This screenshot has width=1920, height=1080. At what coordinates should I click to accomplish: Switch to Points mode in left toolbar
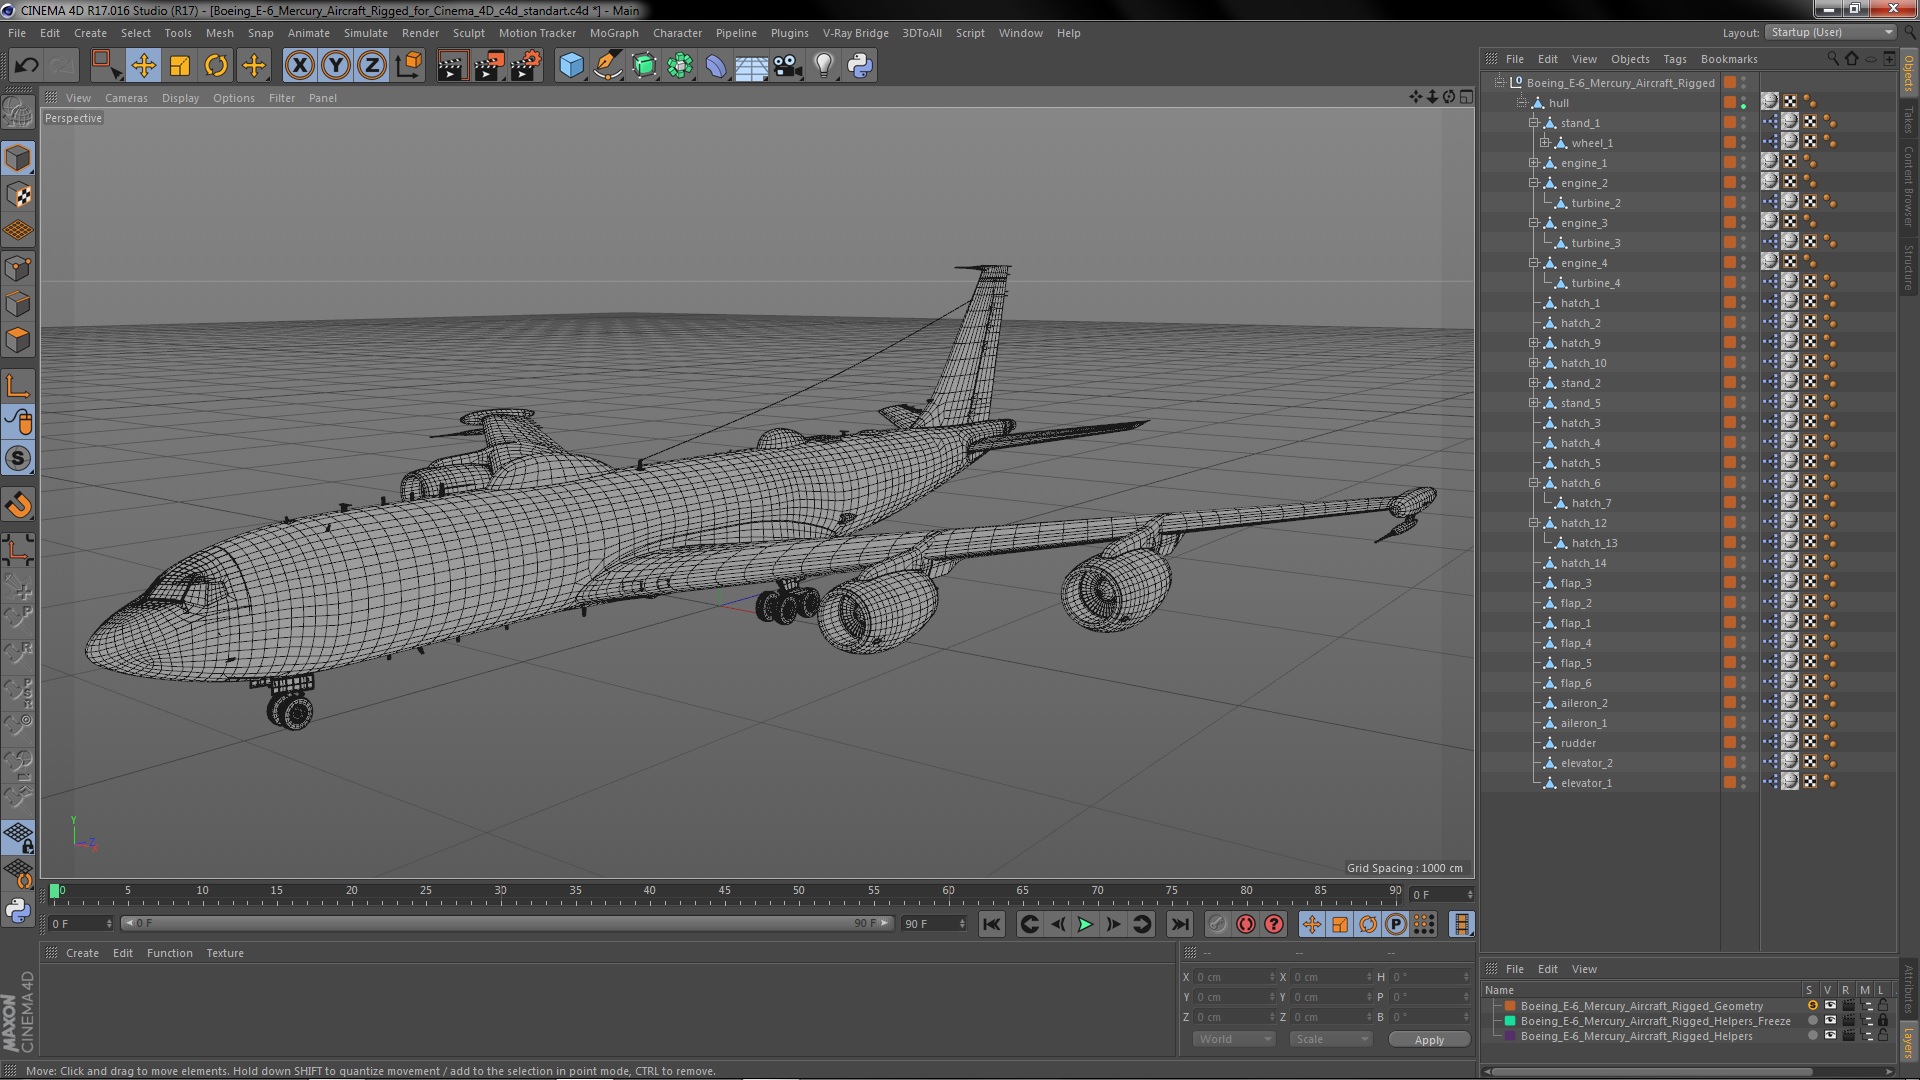(18, 268)
